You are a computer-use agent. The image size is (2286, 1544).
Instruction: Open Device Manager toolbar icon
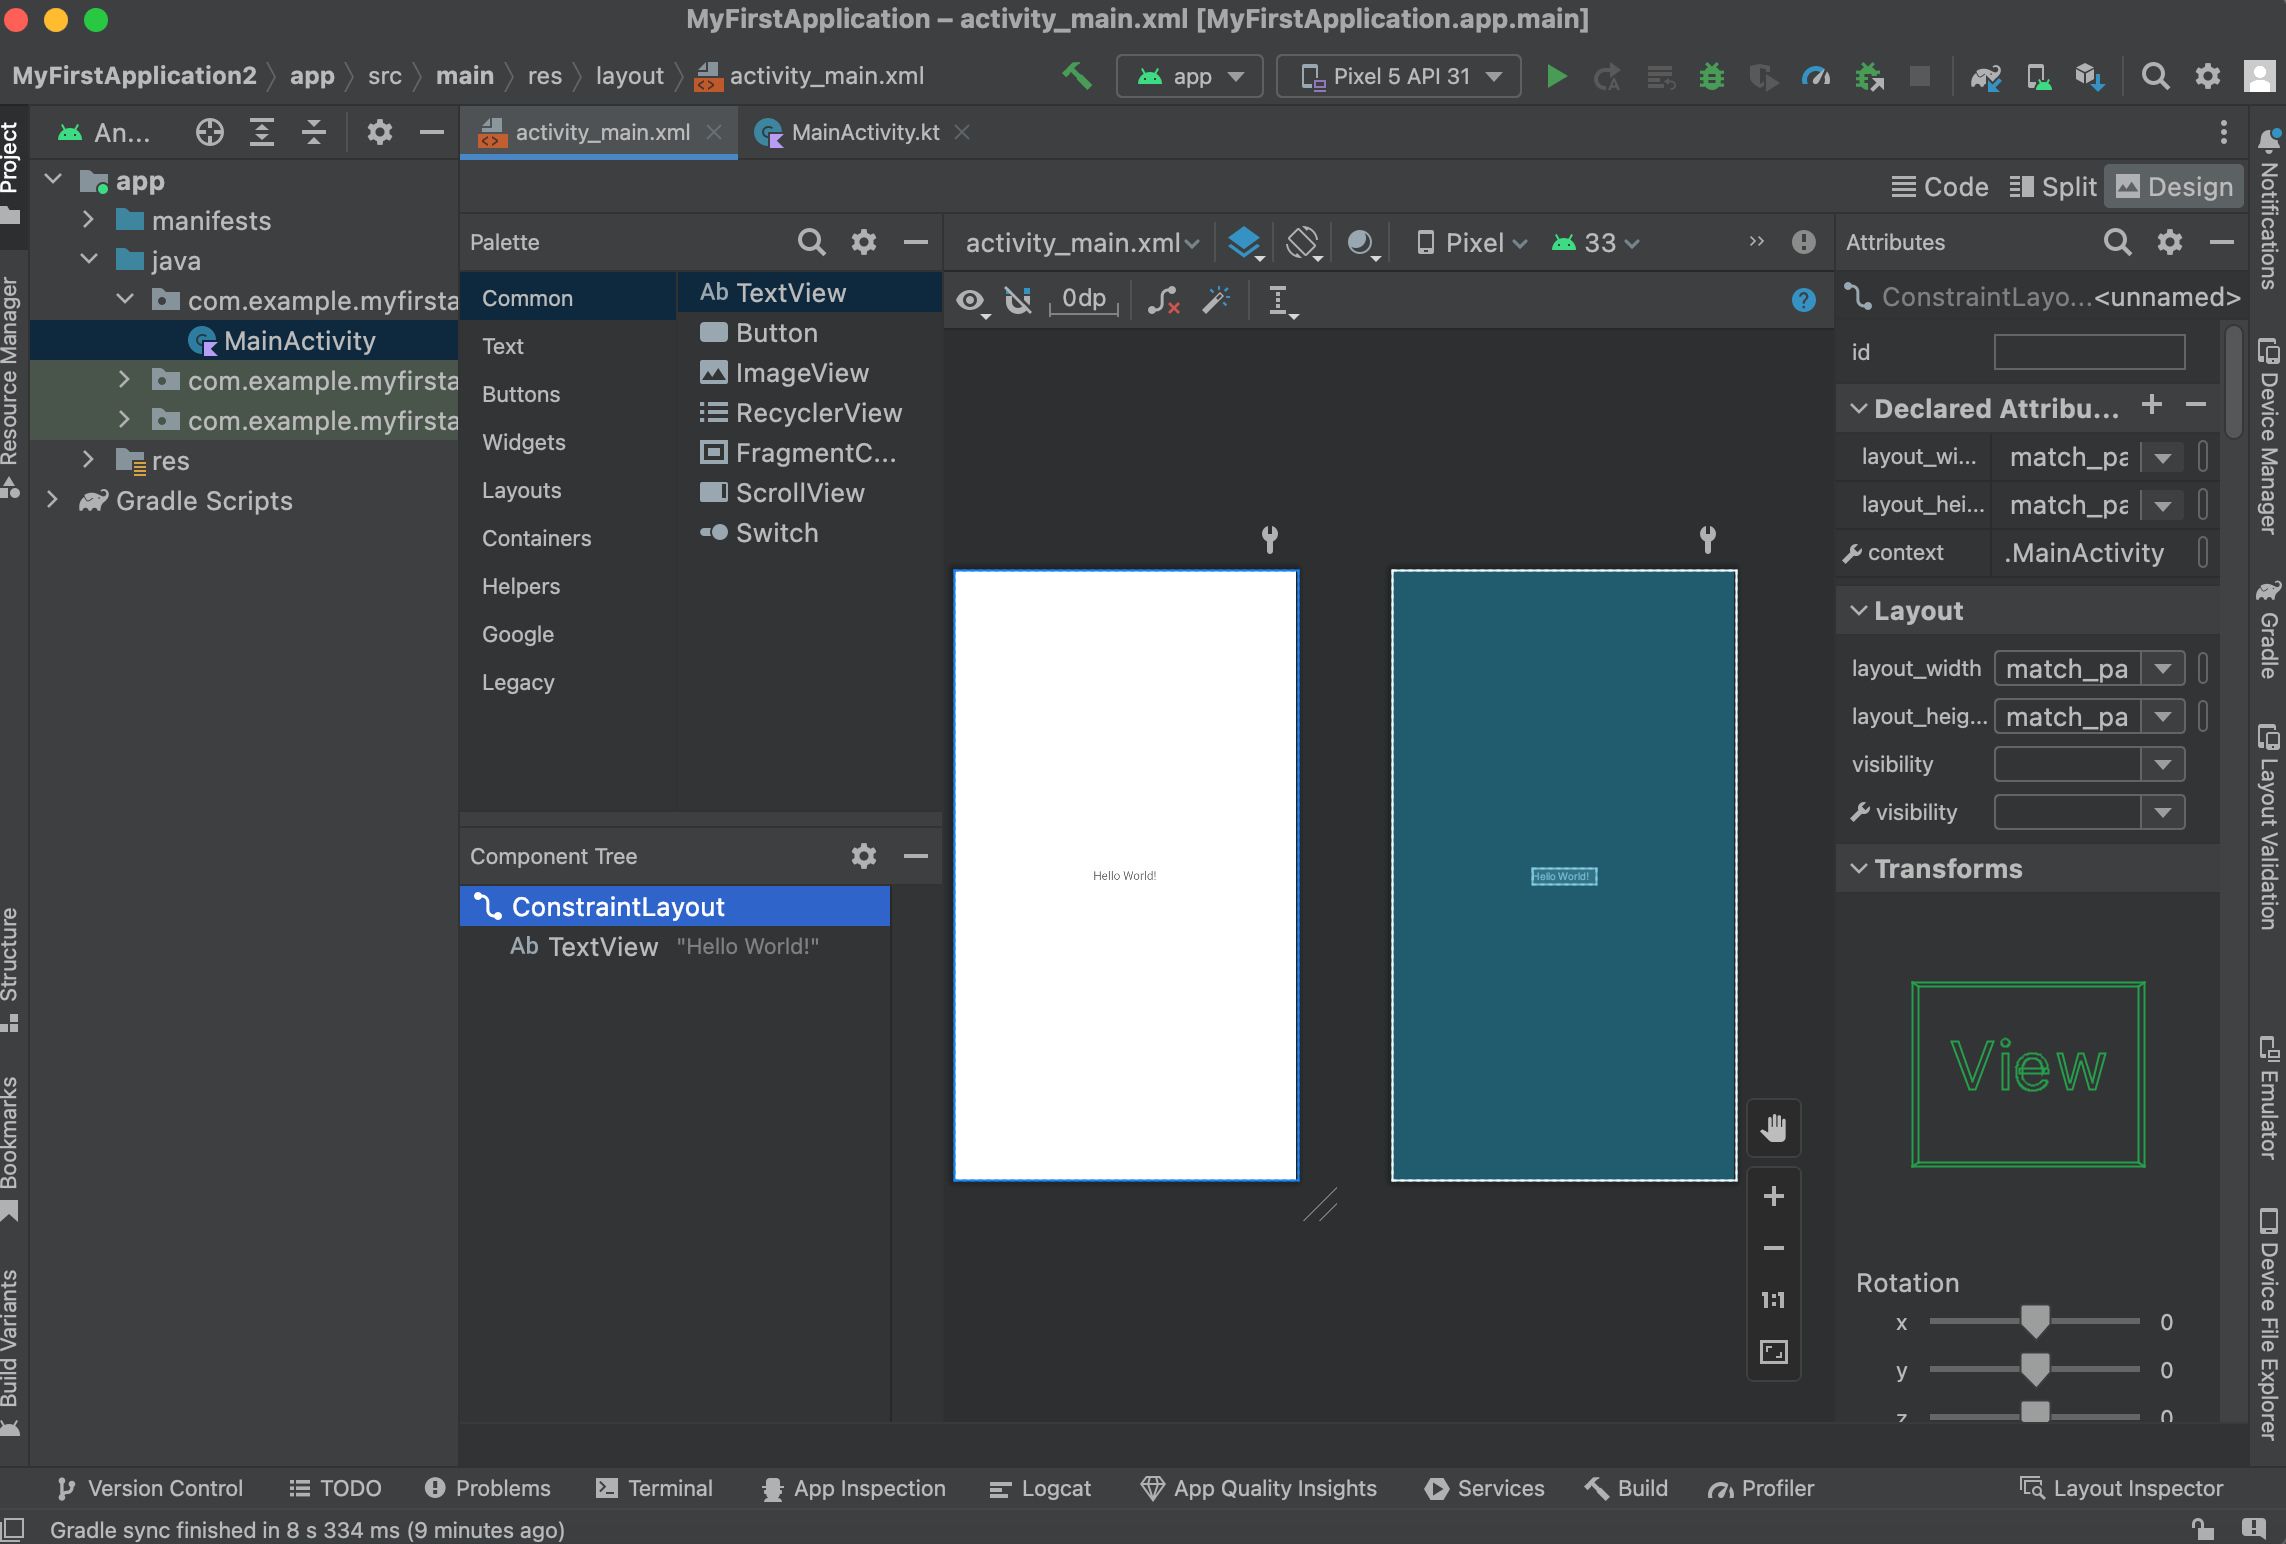coord(2038,76)
